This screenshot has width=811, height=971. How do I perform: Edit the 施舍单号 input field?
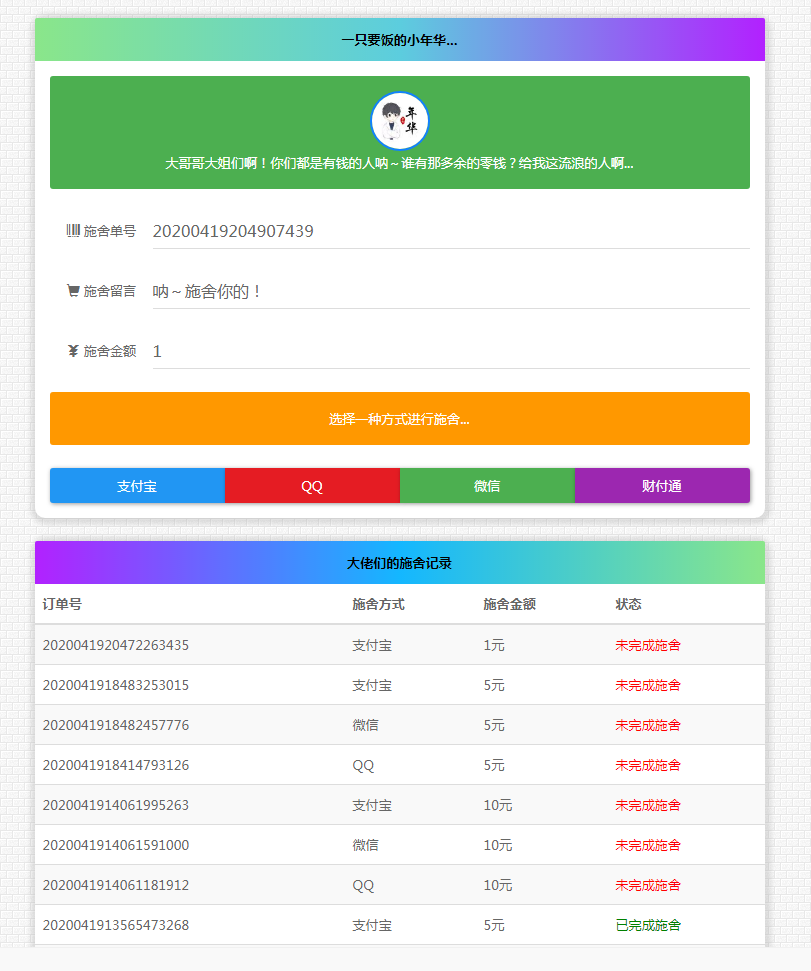click(x=450, y=231)
